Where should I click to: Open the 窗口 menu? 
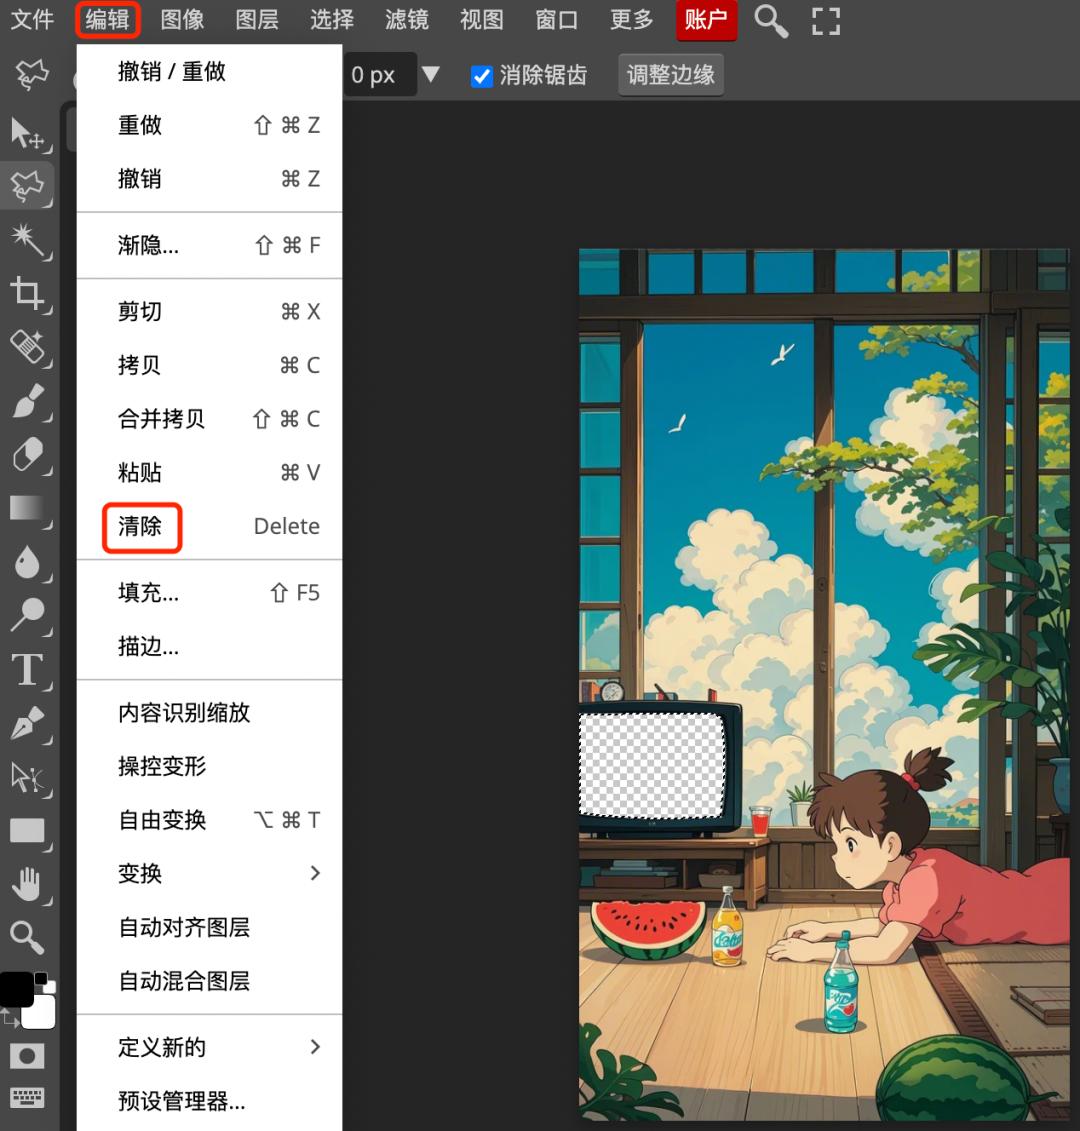coord(557,19)
